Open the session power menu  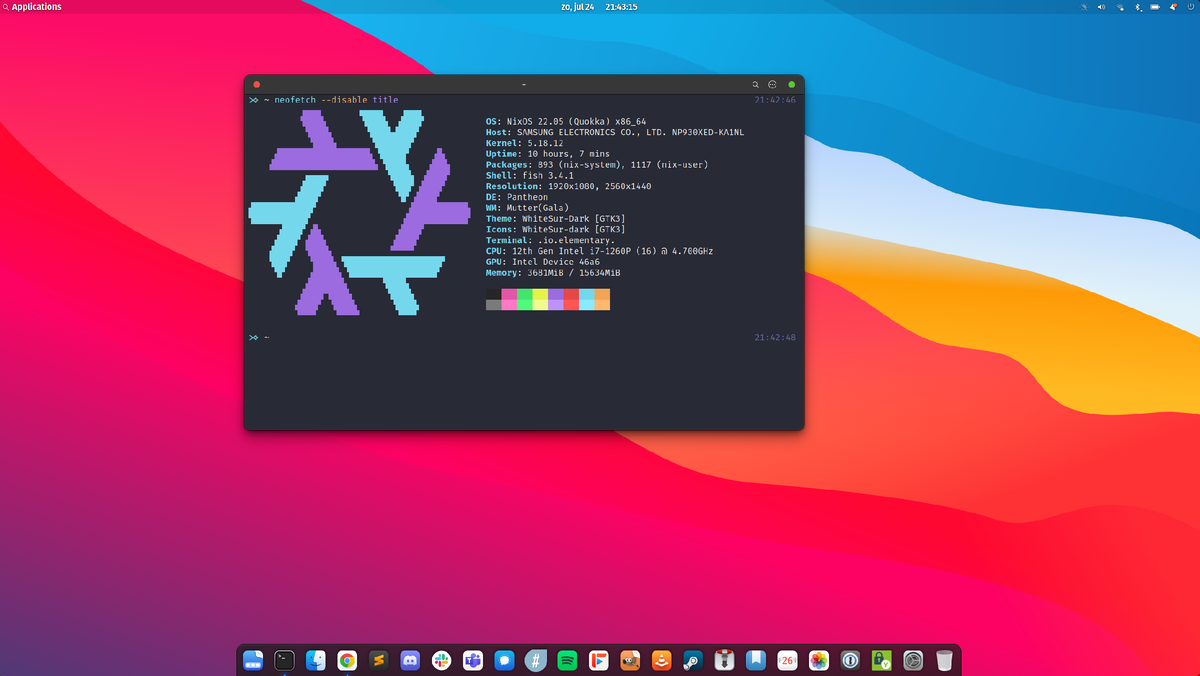click(x=1190, y=7)
